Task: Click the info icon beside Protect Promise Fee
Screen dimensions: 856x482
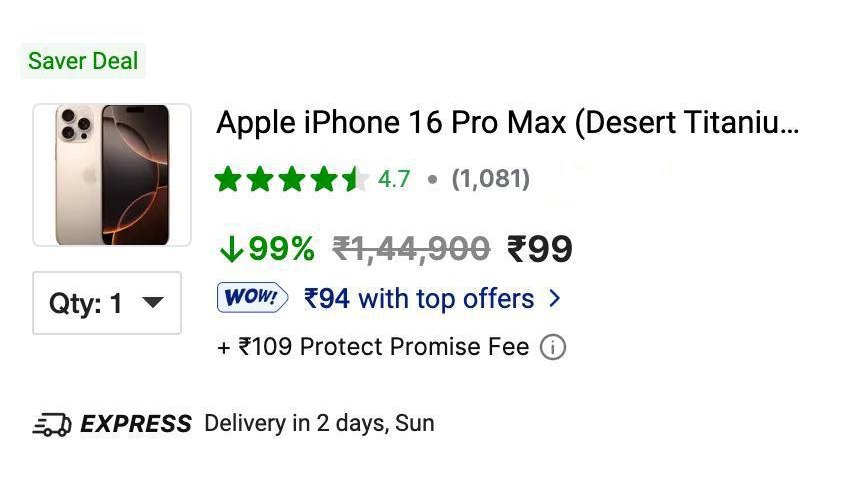Action: tap(553, 347)
